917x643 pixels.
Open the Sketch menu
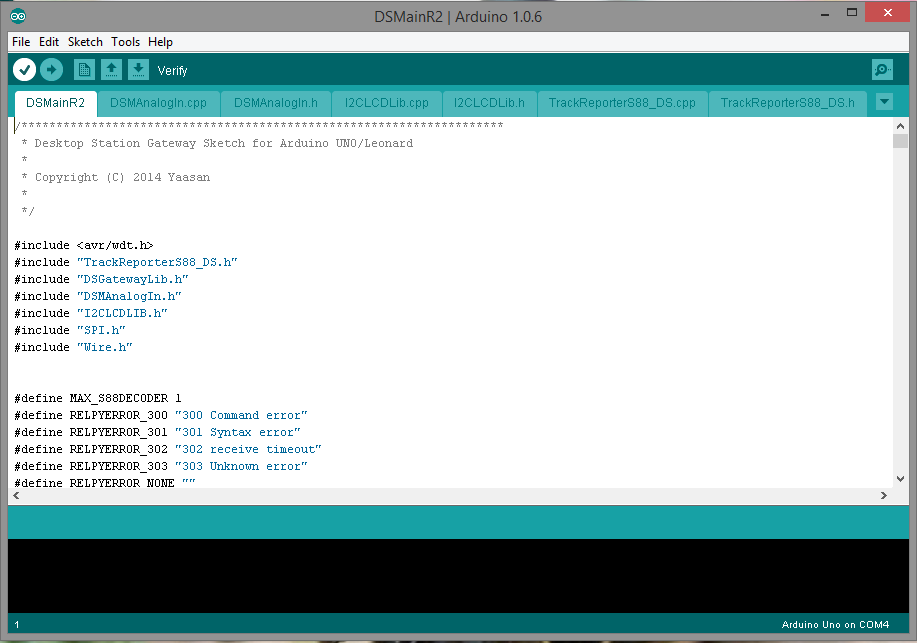[85, 42]
